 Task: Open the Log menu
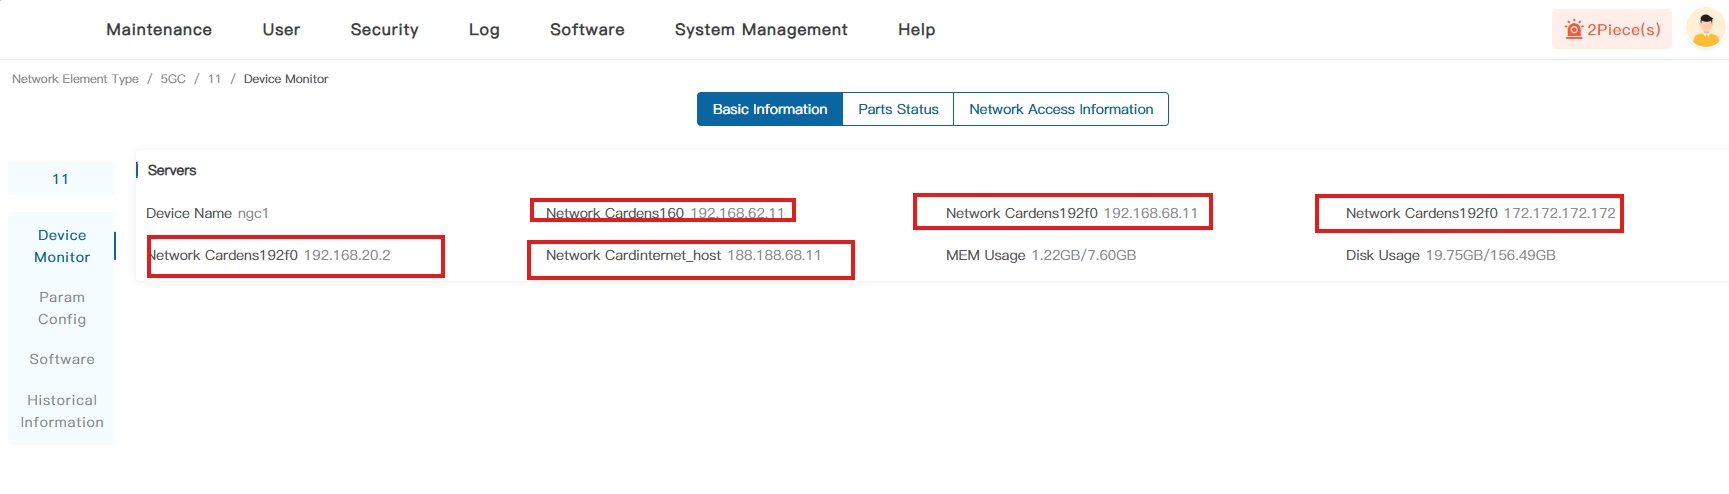[x=484, y=30]
